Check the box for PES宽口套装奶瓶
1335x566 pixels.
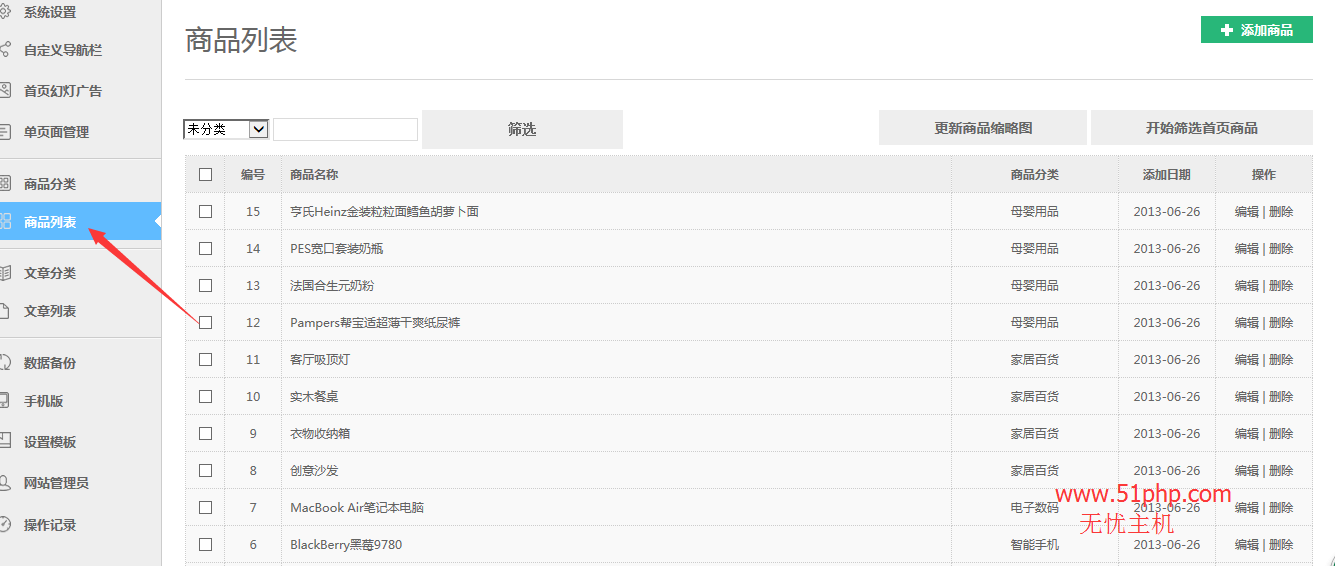(x=206, y=248)
